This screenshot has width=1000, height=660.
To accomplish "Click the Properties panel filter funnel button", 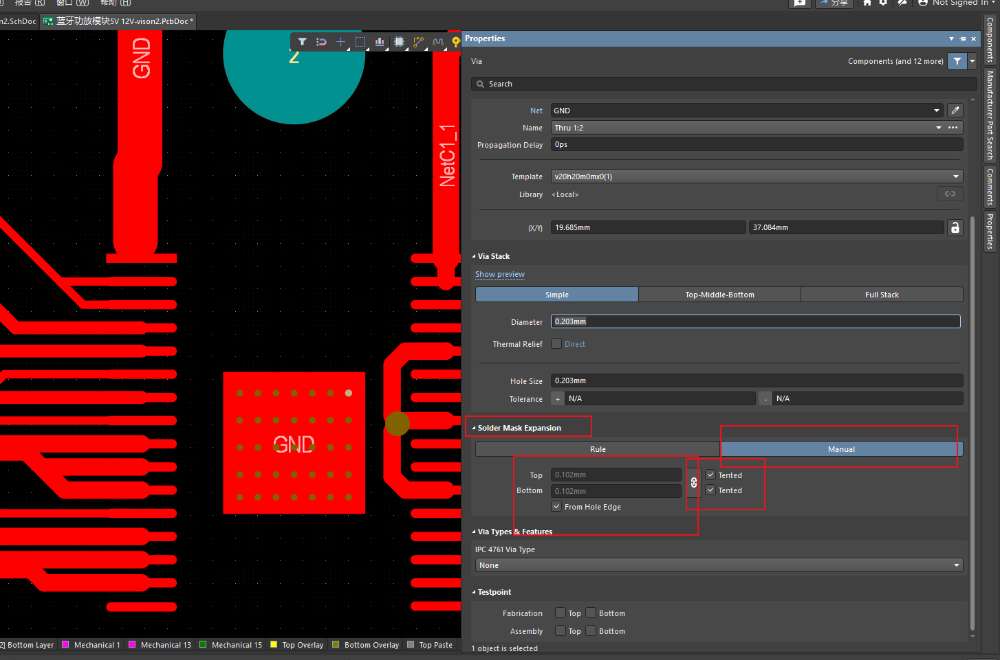I will click(x=957, y=61).
